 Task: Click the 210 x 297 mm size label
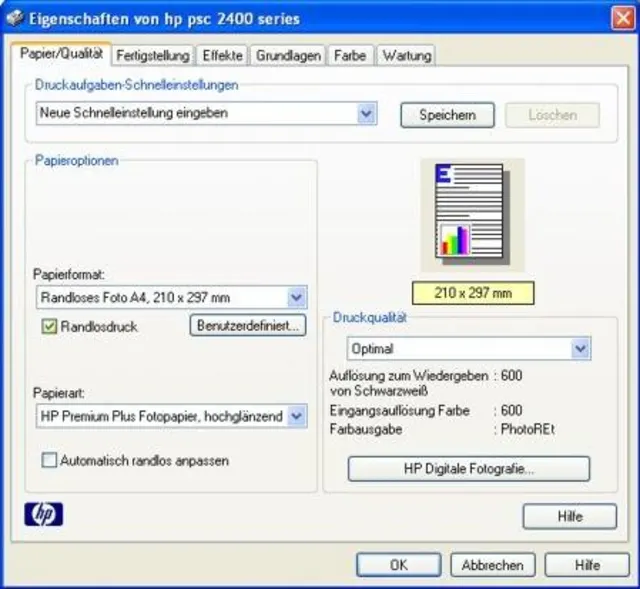[x=473, y=293]
